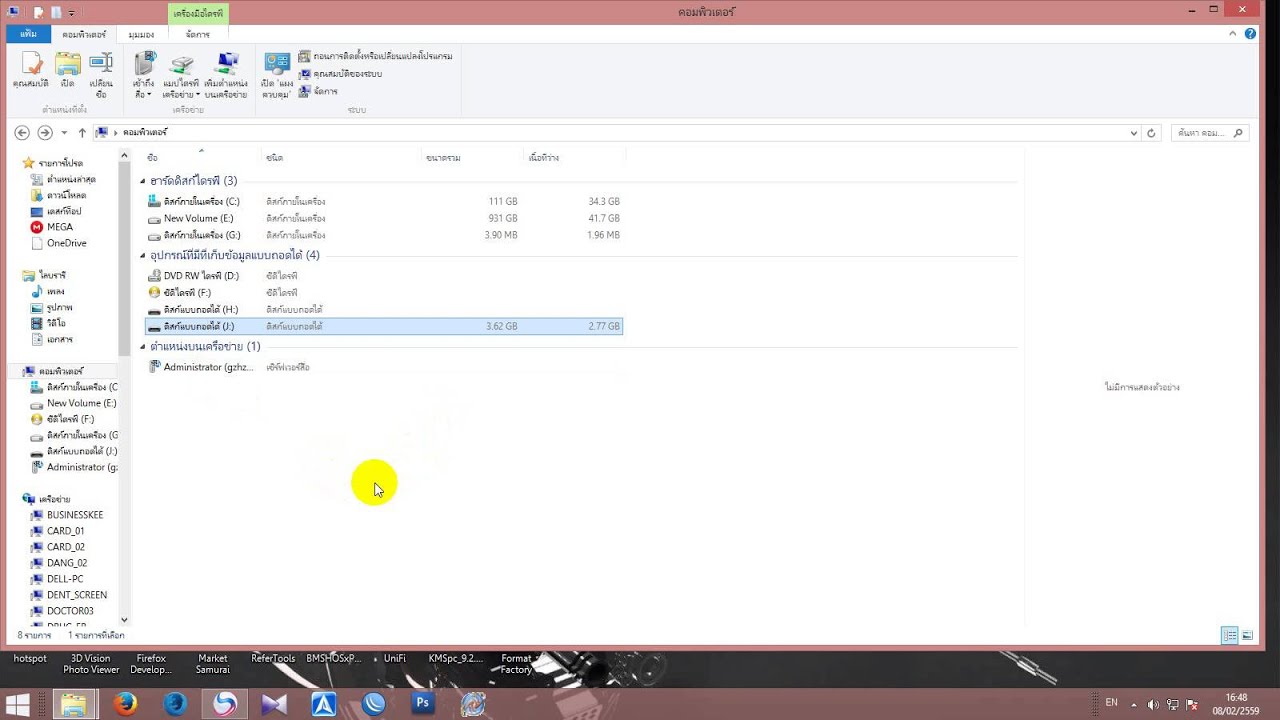Open the File (แฟ้ม) tab

pyautogui.click(x=28, y=34)
